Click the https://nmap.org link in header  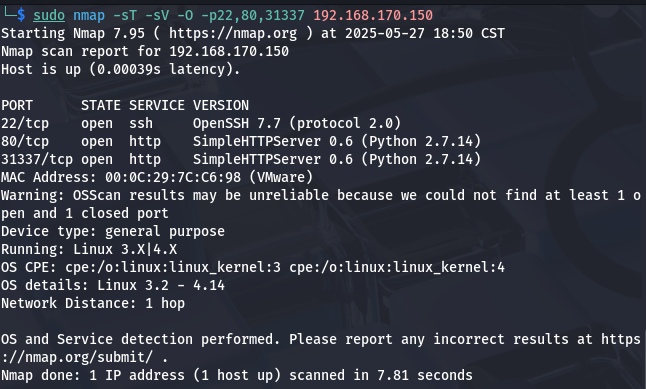[x=233, y=33]
